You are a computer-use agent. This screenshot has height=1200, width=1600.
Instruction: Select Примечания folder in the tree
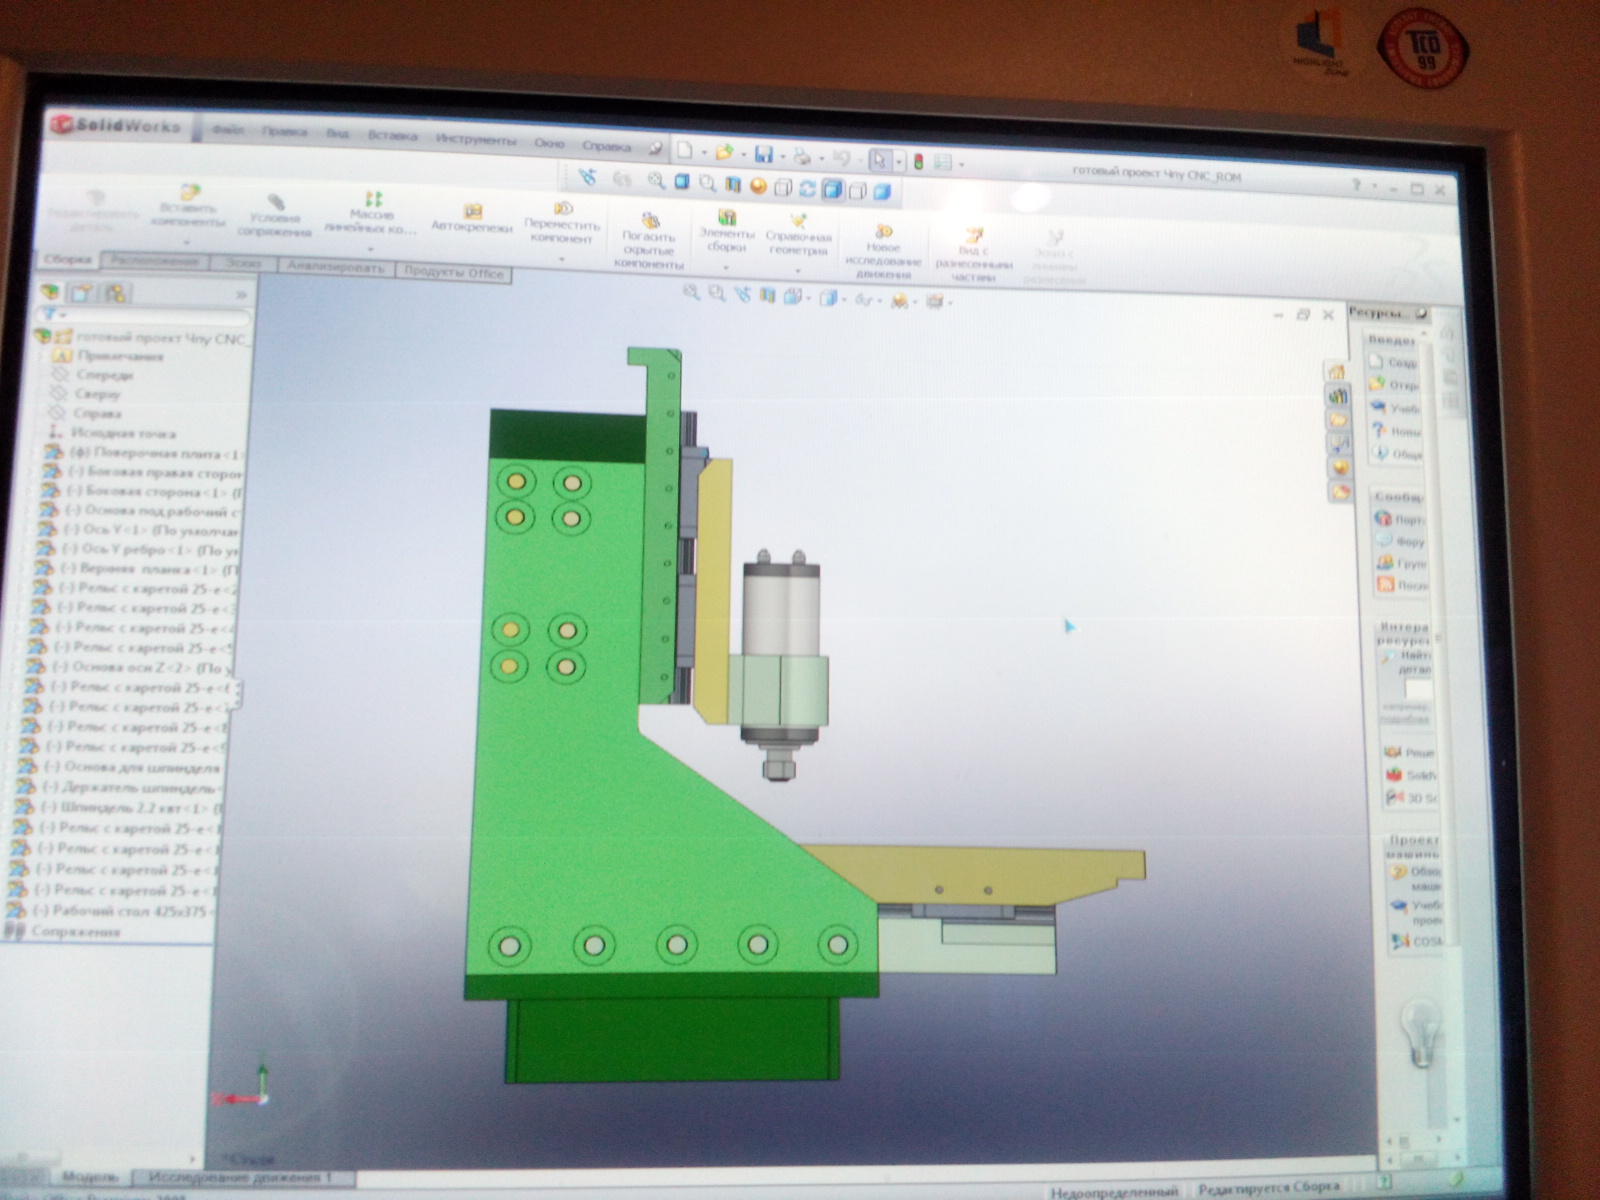click(107, 355)
